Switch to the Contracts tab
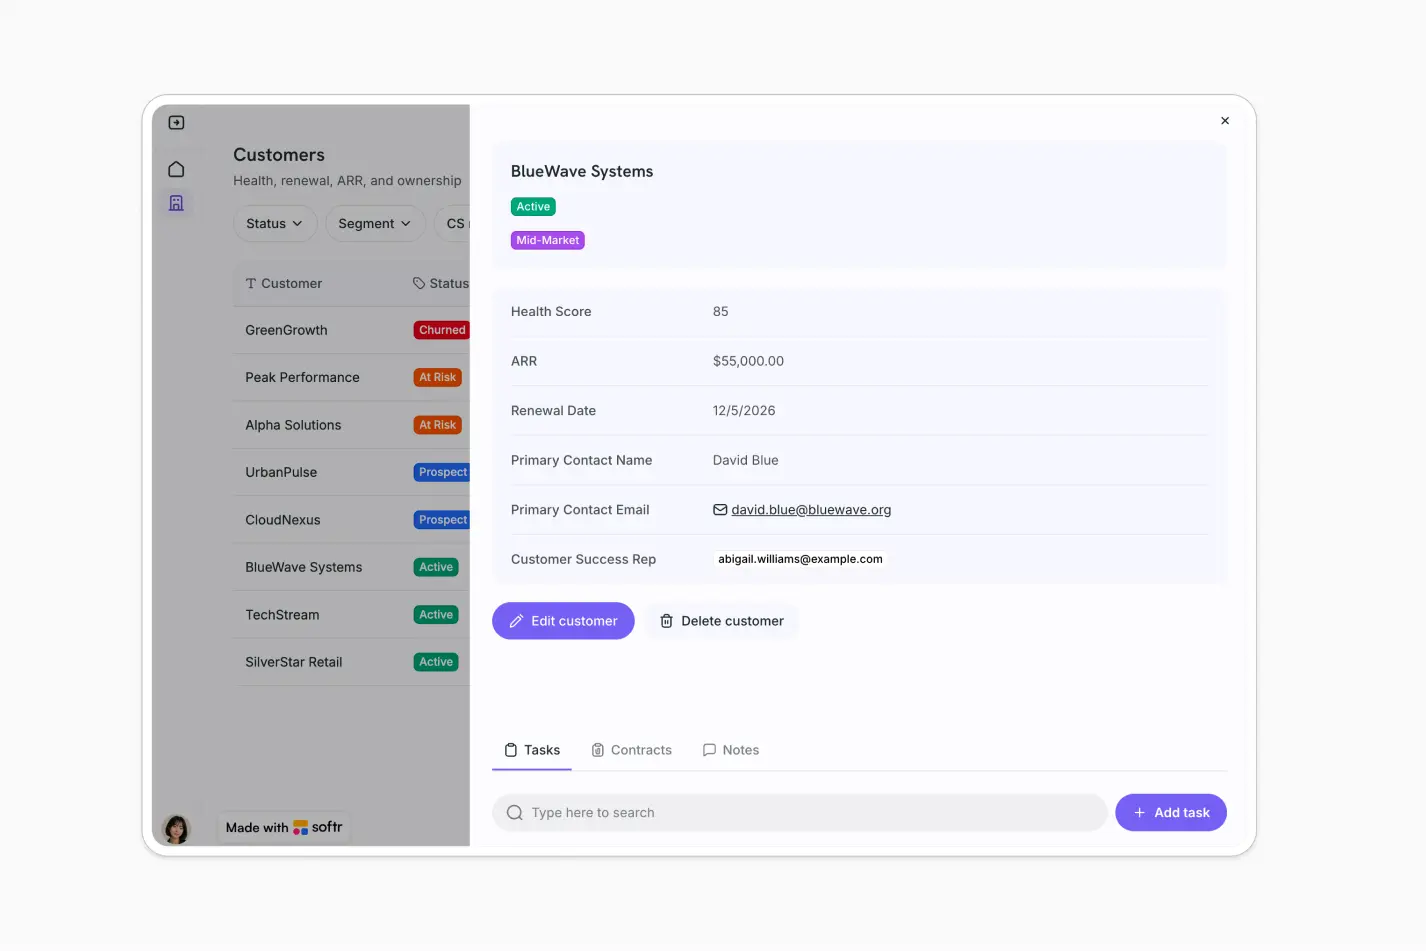Viewport: 1426px width, 951px height. tap(631, 750)
